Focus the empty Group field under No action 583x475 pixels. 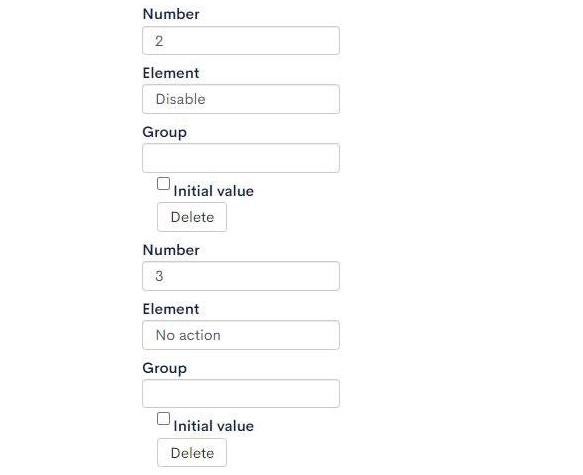click(x=241, y=393)
